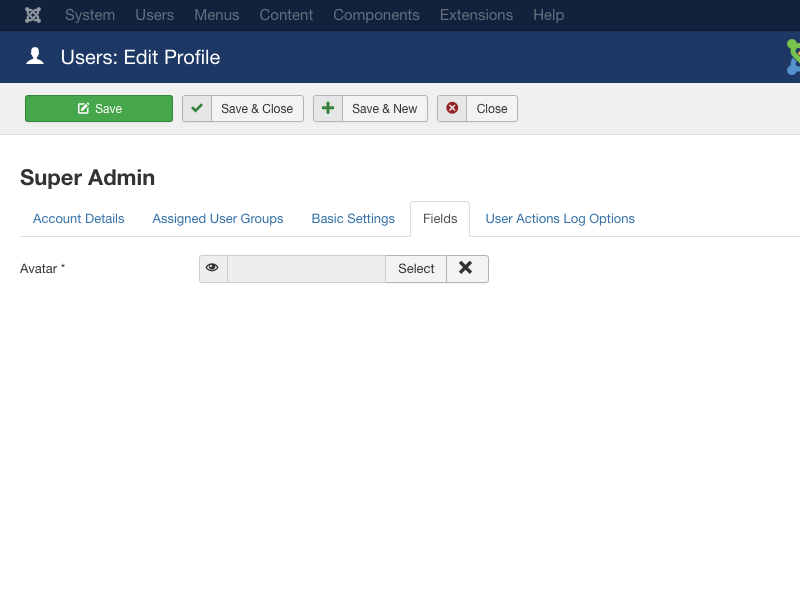Click the red circle X icon on Close
800x600 pixels.
(452, 108)
